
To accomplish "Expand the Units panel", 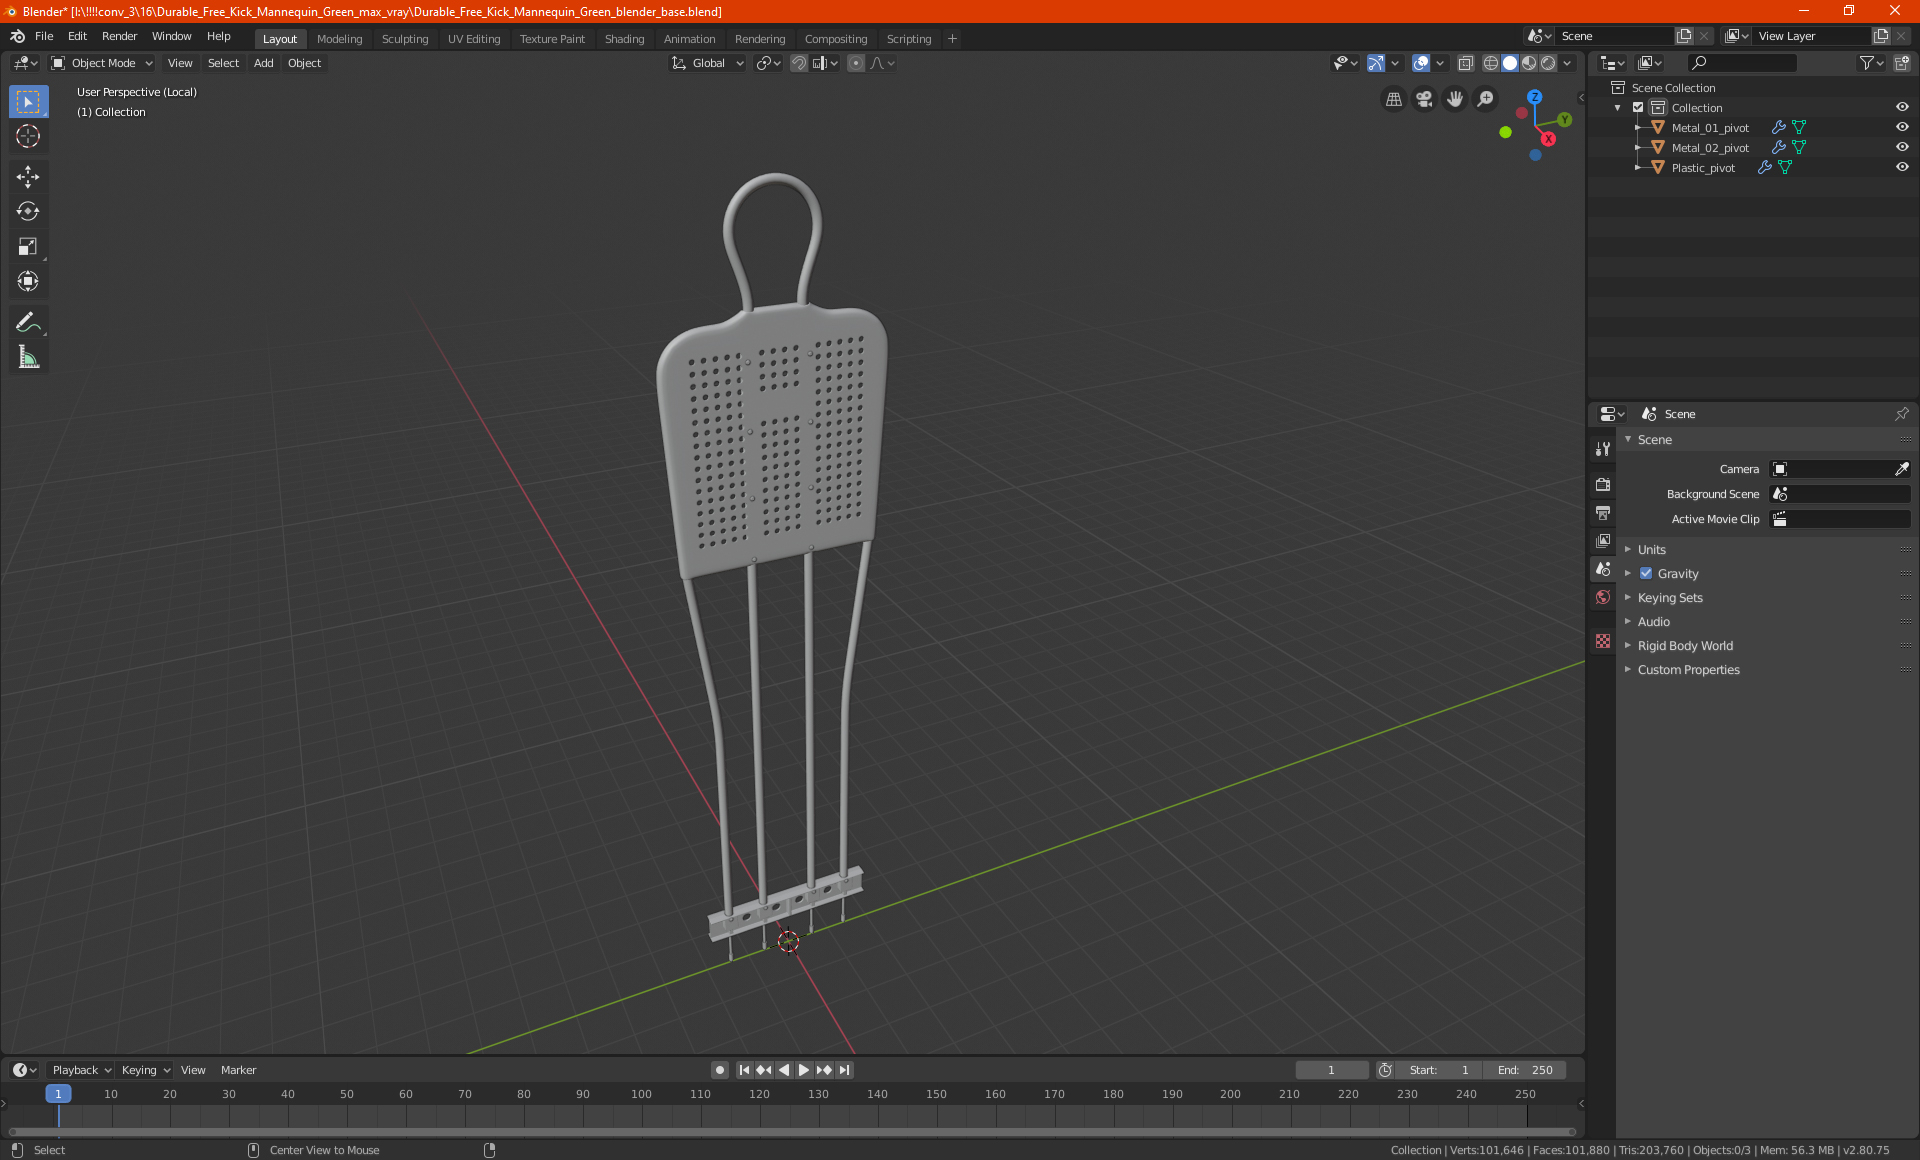I will click(x=1651, y=550).
